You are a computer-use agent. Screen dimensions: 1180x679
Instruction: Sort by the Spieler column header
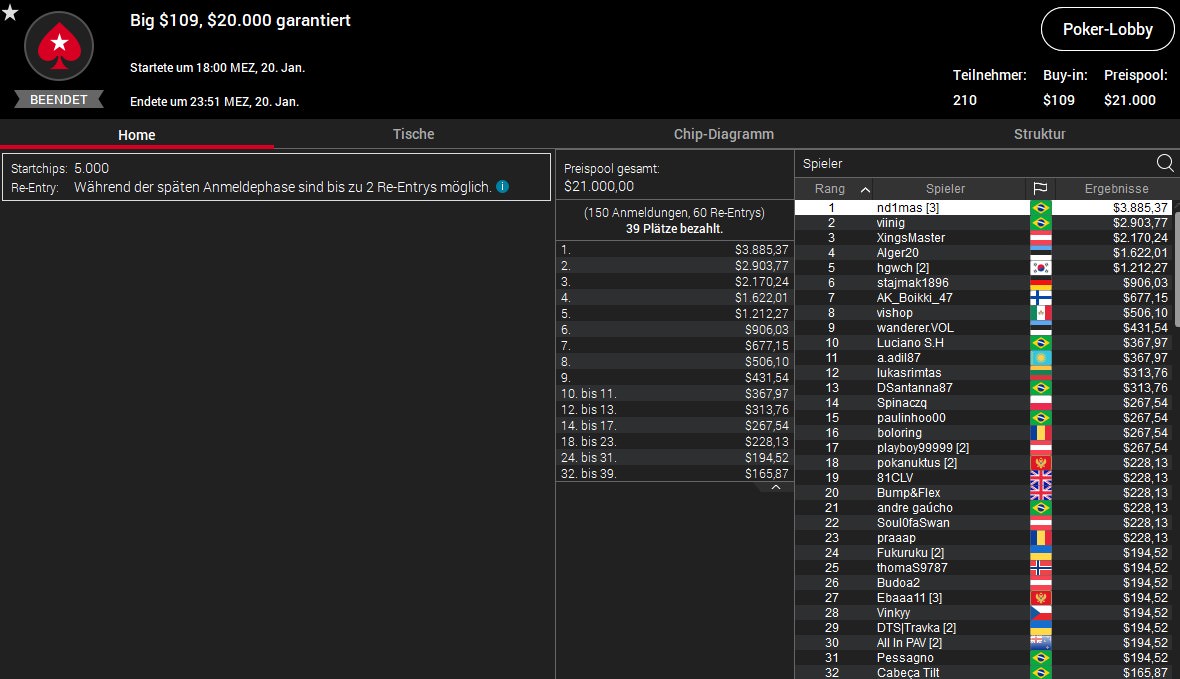click(x=945, y=189)
